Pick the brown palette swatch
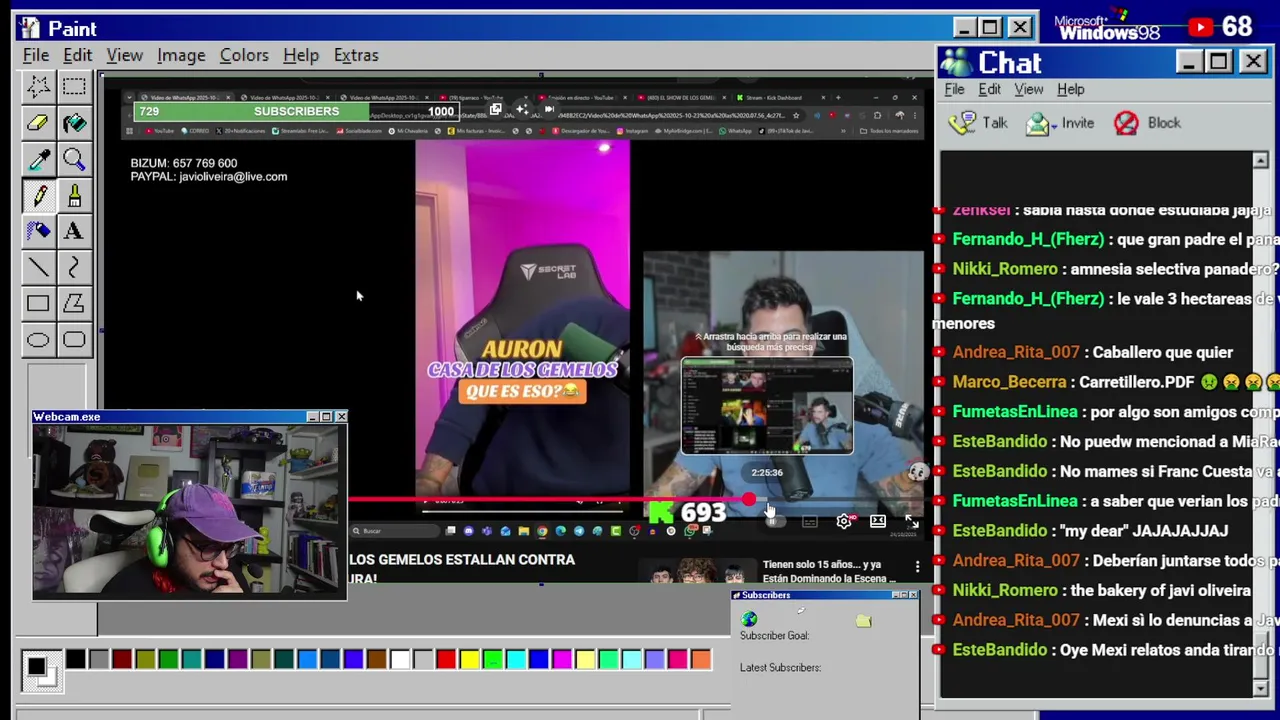This screenshot has width=1280, height=720. click(x=377, y=659)
